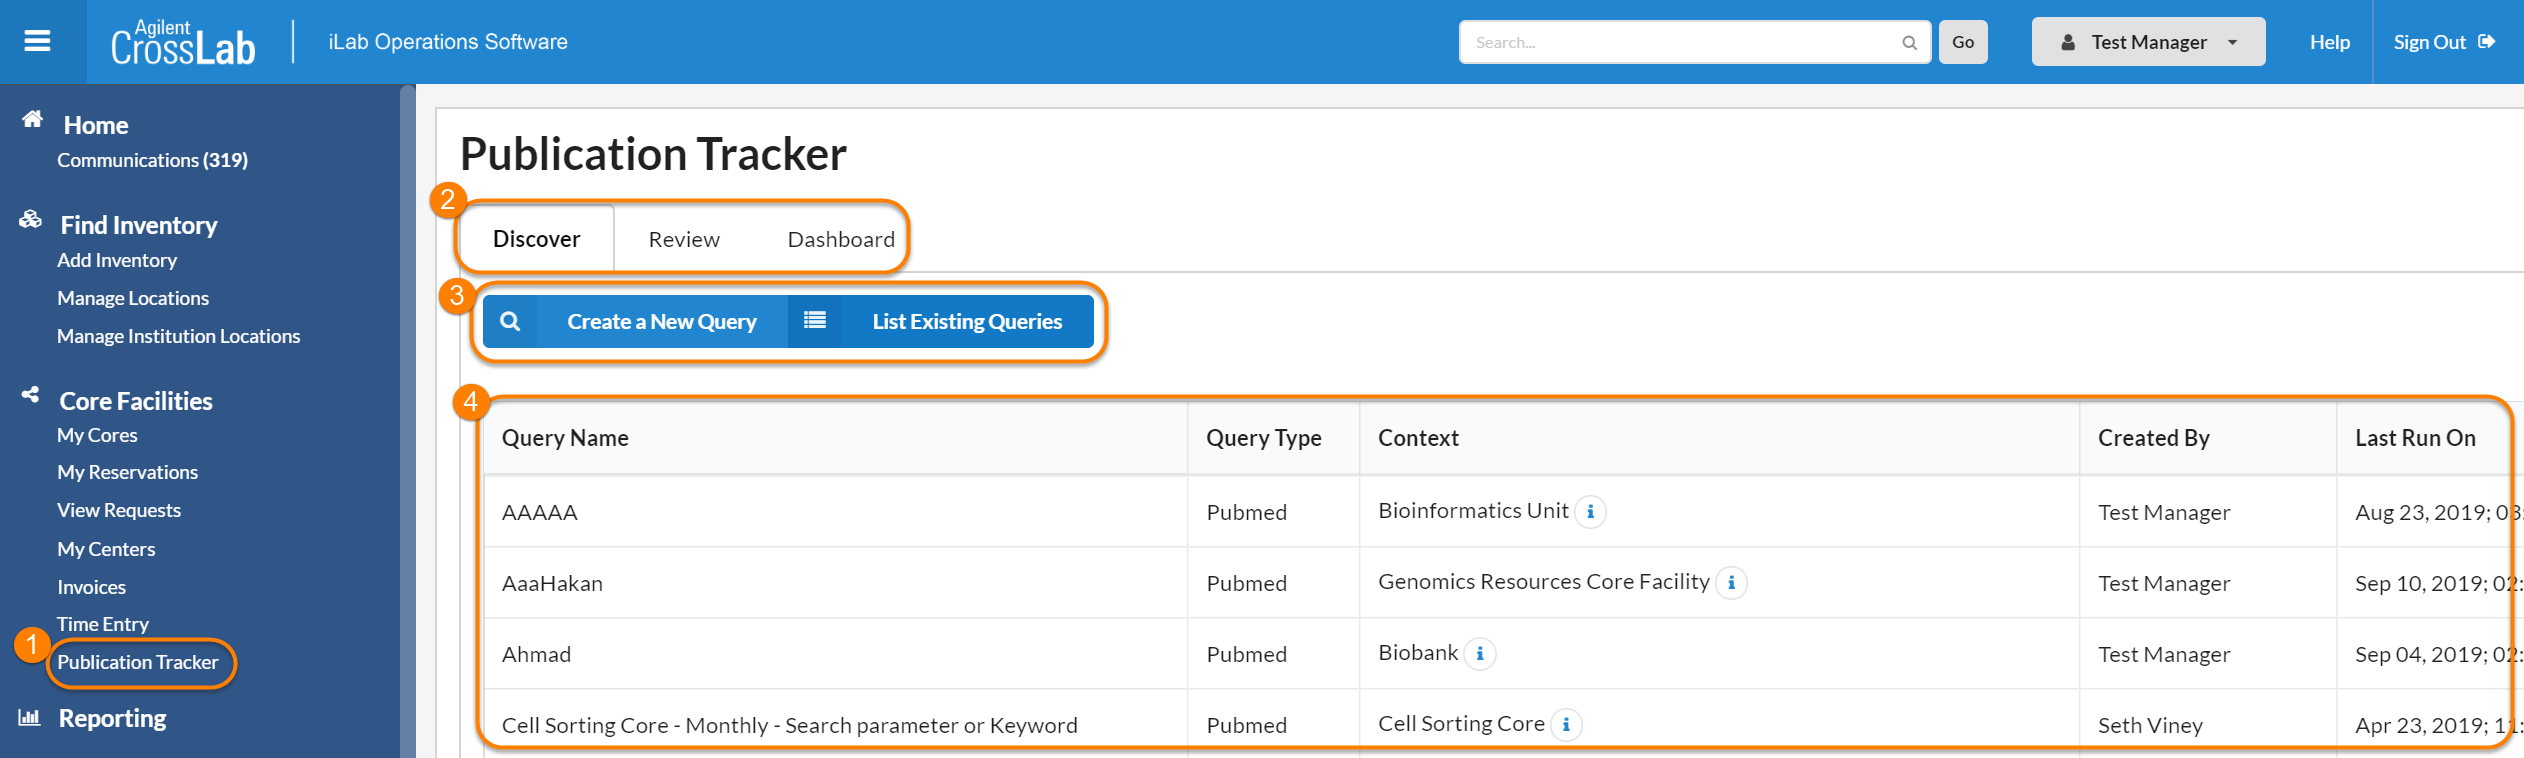Click the Reporting bar chart icon

[30, 717]
